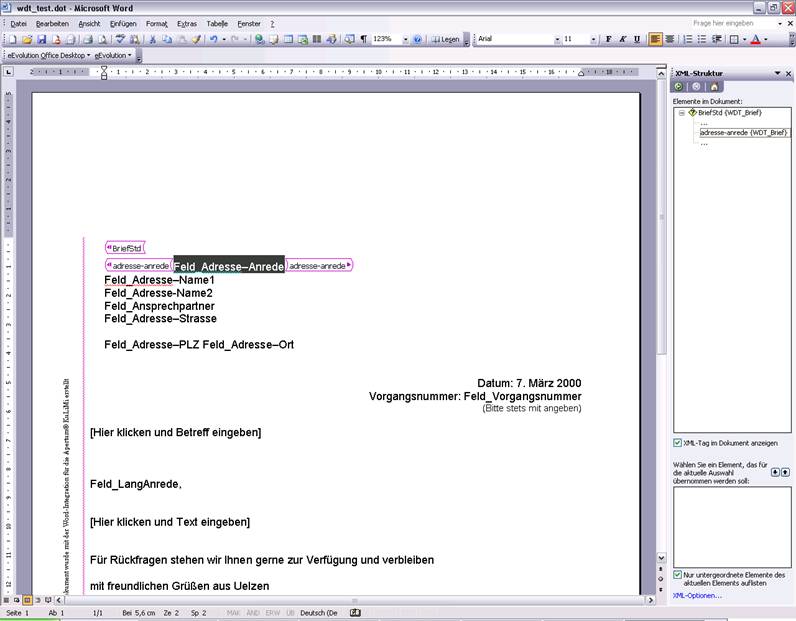Apply the red font color swatch

coord(755,39)
